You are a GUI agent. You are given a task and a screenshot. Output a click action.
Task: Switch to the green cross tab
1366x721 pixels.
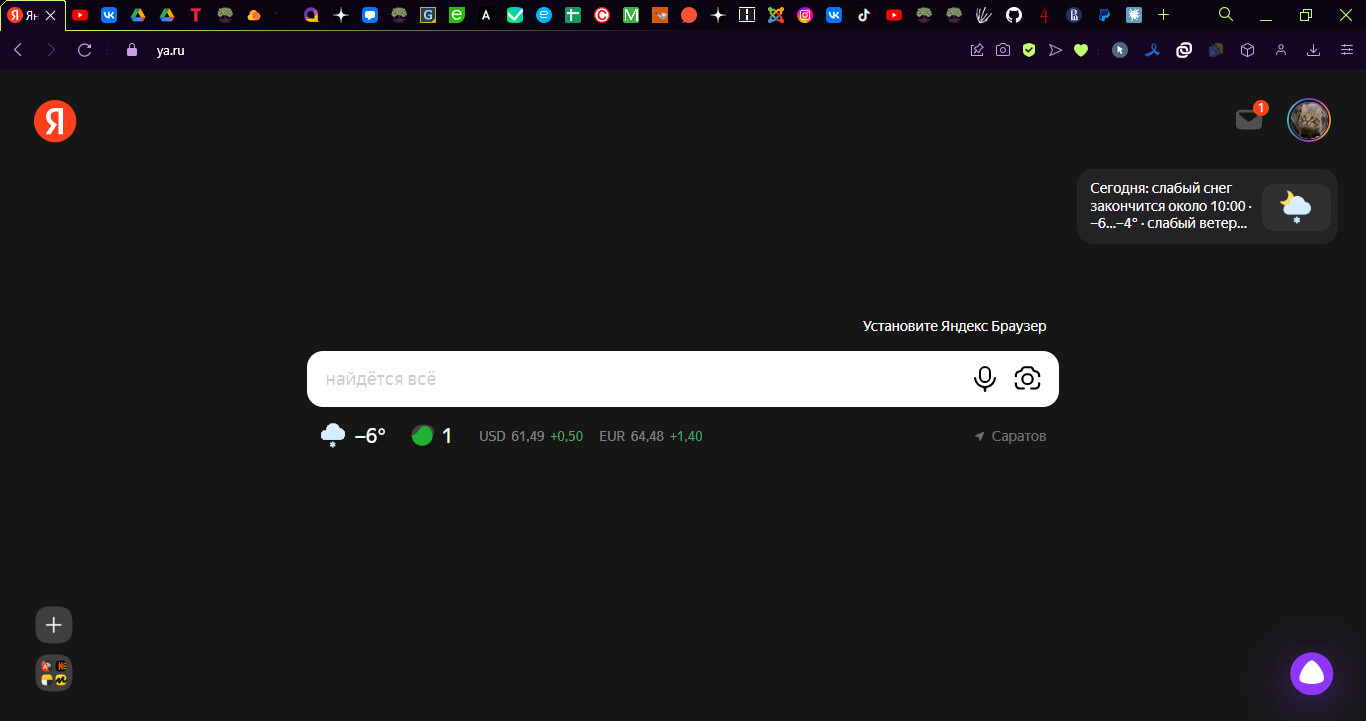click(x=573, y=15)
